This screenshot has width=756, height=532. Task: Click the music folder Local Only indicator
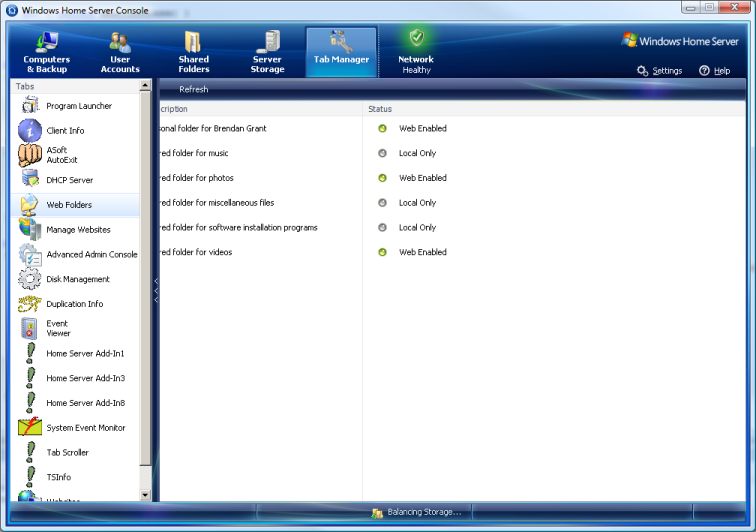pos(382,153)
